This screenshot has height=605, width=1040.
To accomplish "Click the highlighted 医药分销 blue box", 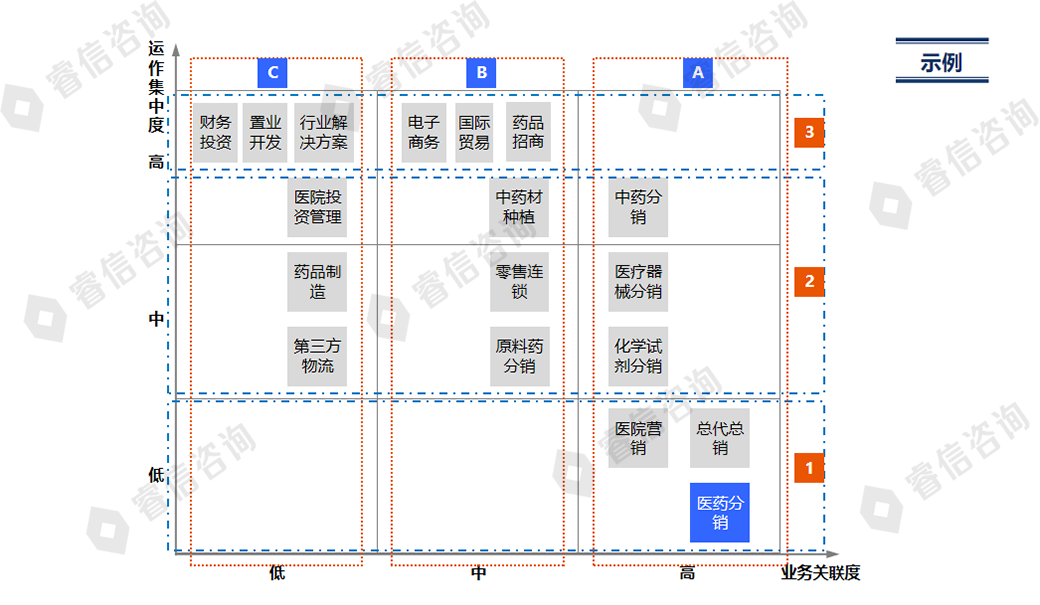I will pos(720,513).
